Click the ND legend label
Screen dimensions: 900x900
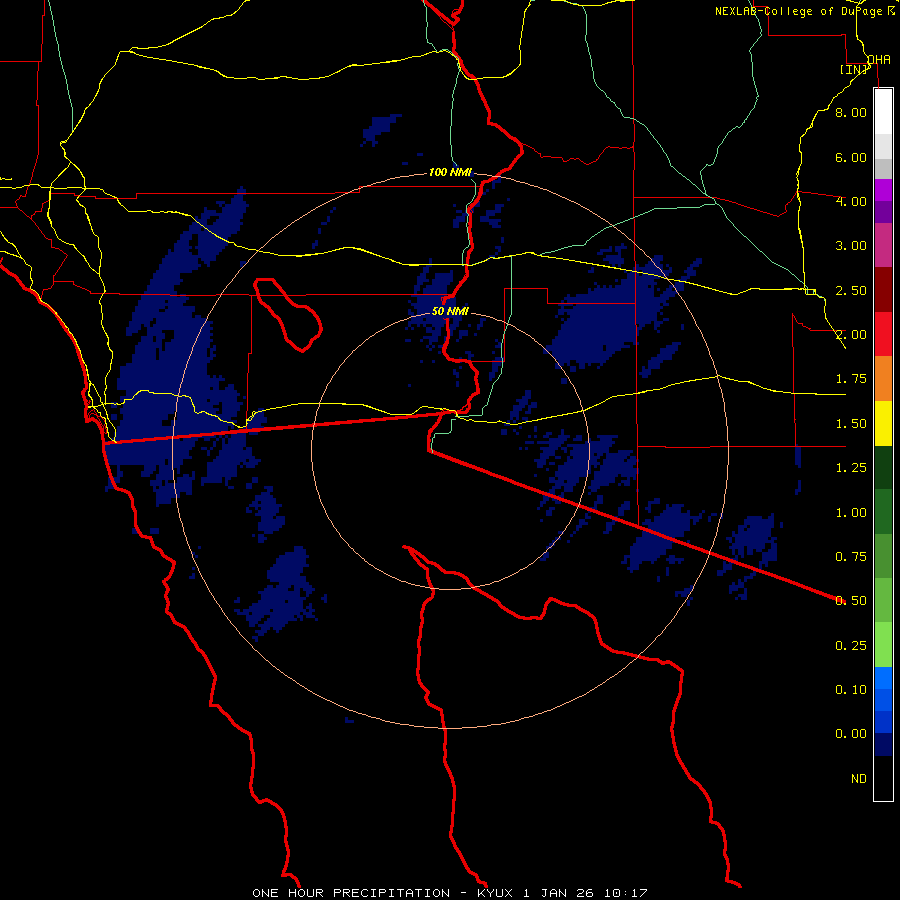(859, 779)
